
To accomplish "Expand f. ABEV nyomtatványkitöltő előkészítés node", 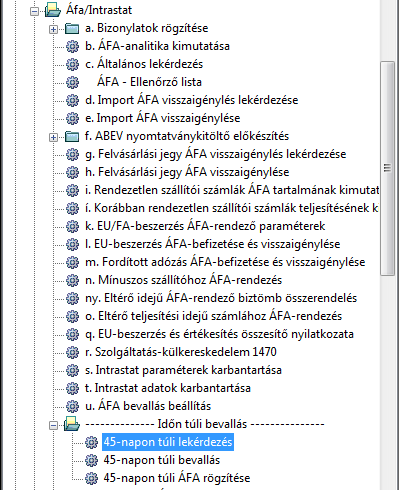I will tap(53, 137).
